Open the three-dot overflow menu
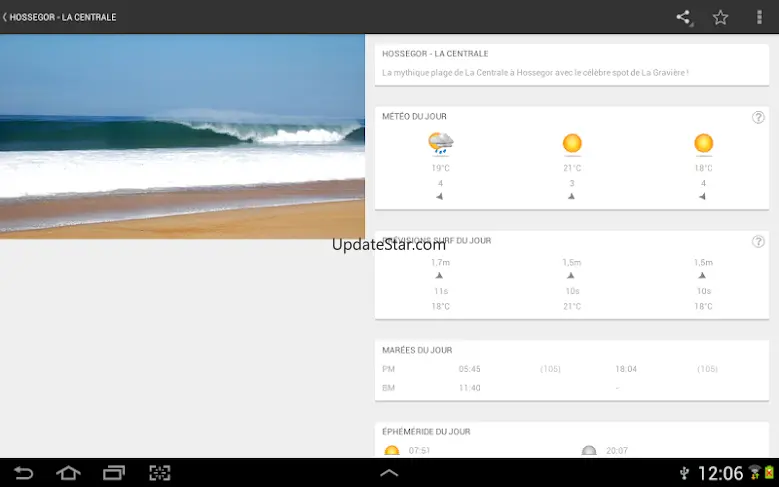Screen dimensions: 779x487 pos(759,17)
